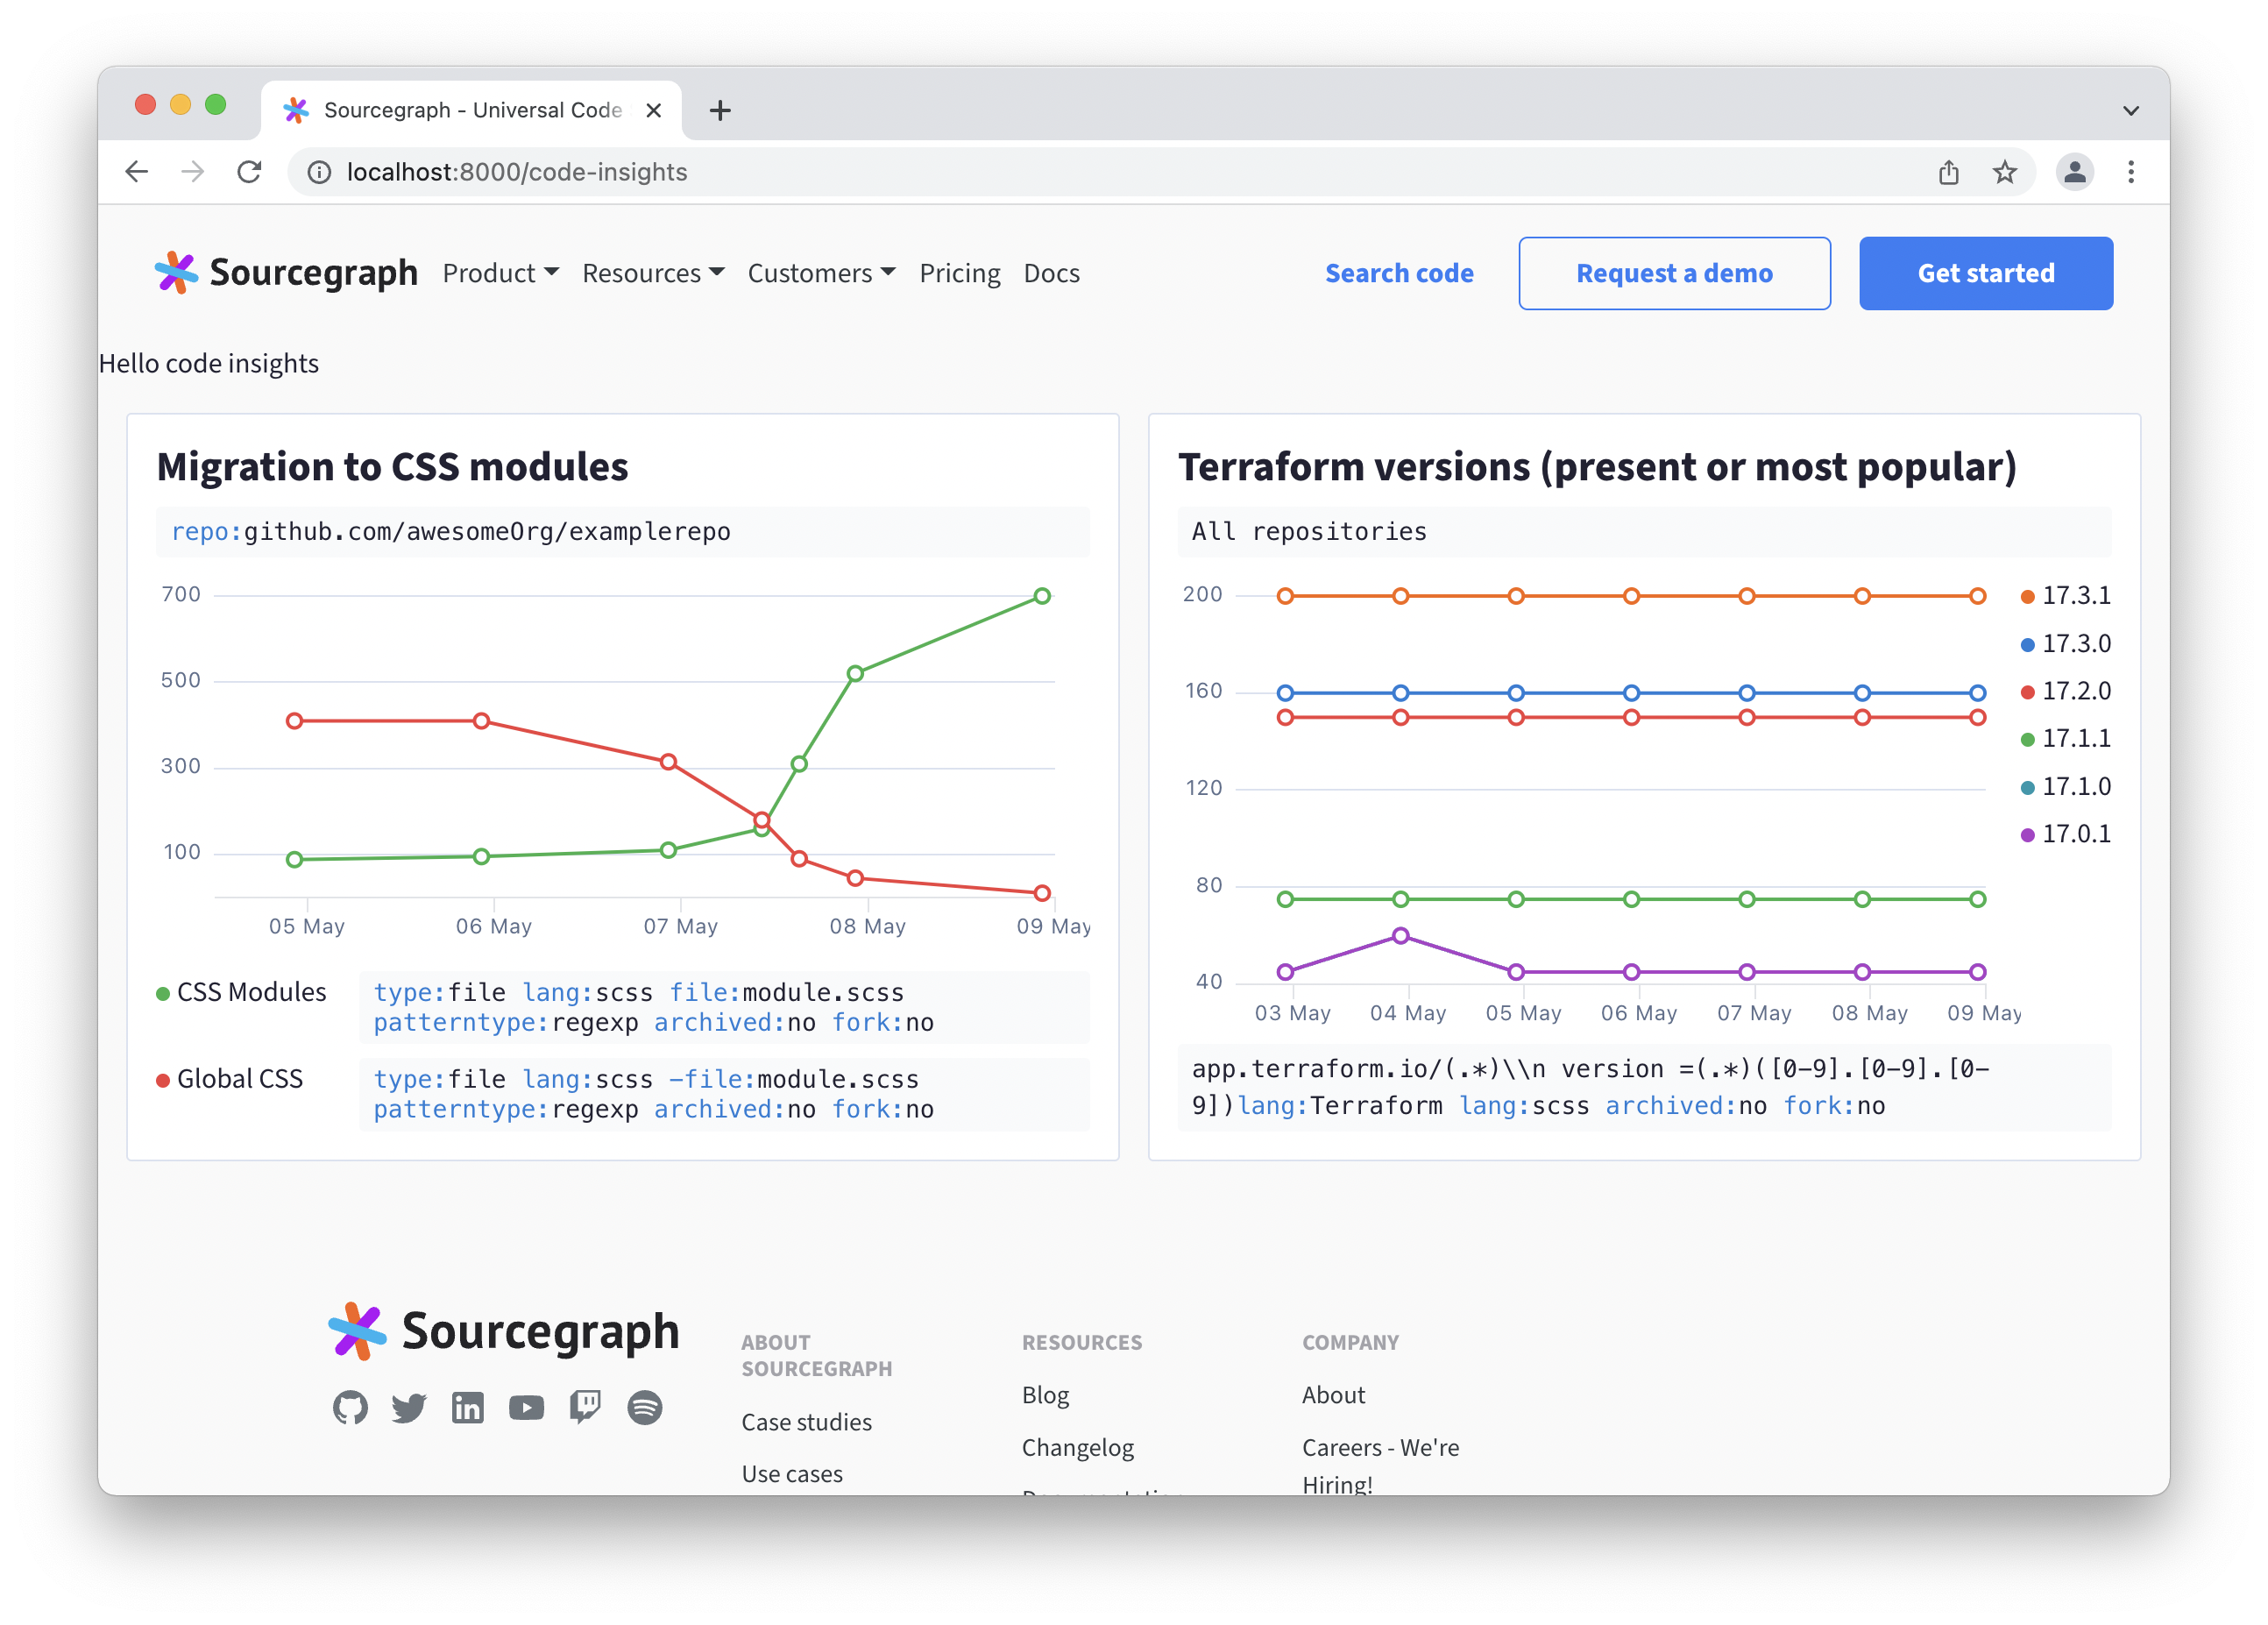Click the red Global CSS legend dot

[163, 1080]
